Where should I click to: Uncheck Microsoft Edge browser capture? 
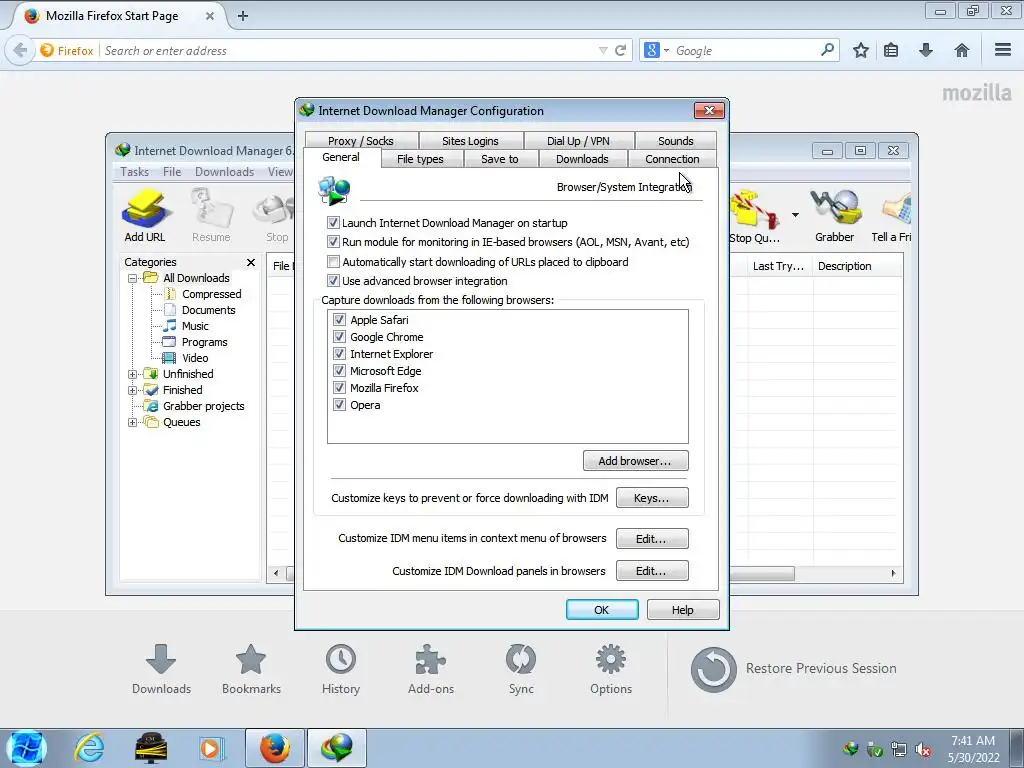pyautogui.click(x=339, y=370)
